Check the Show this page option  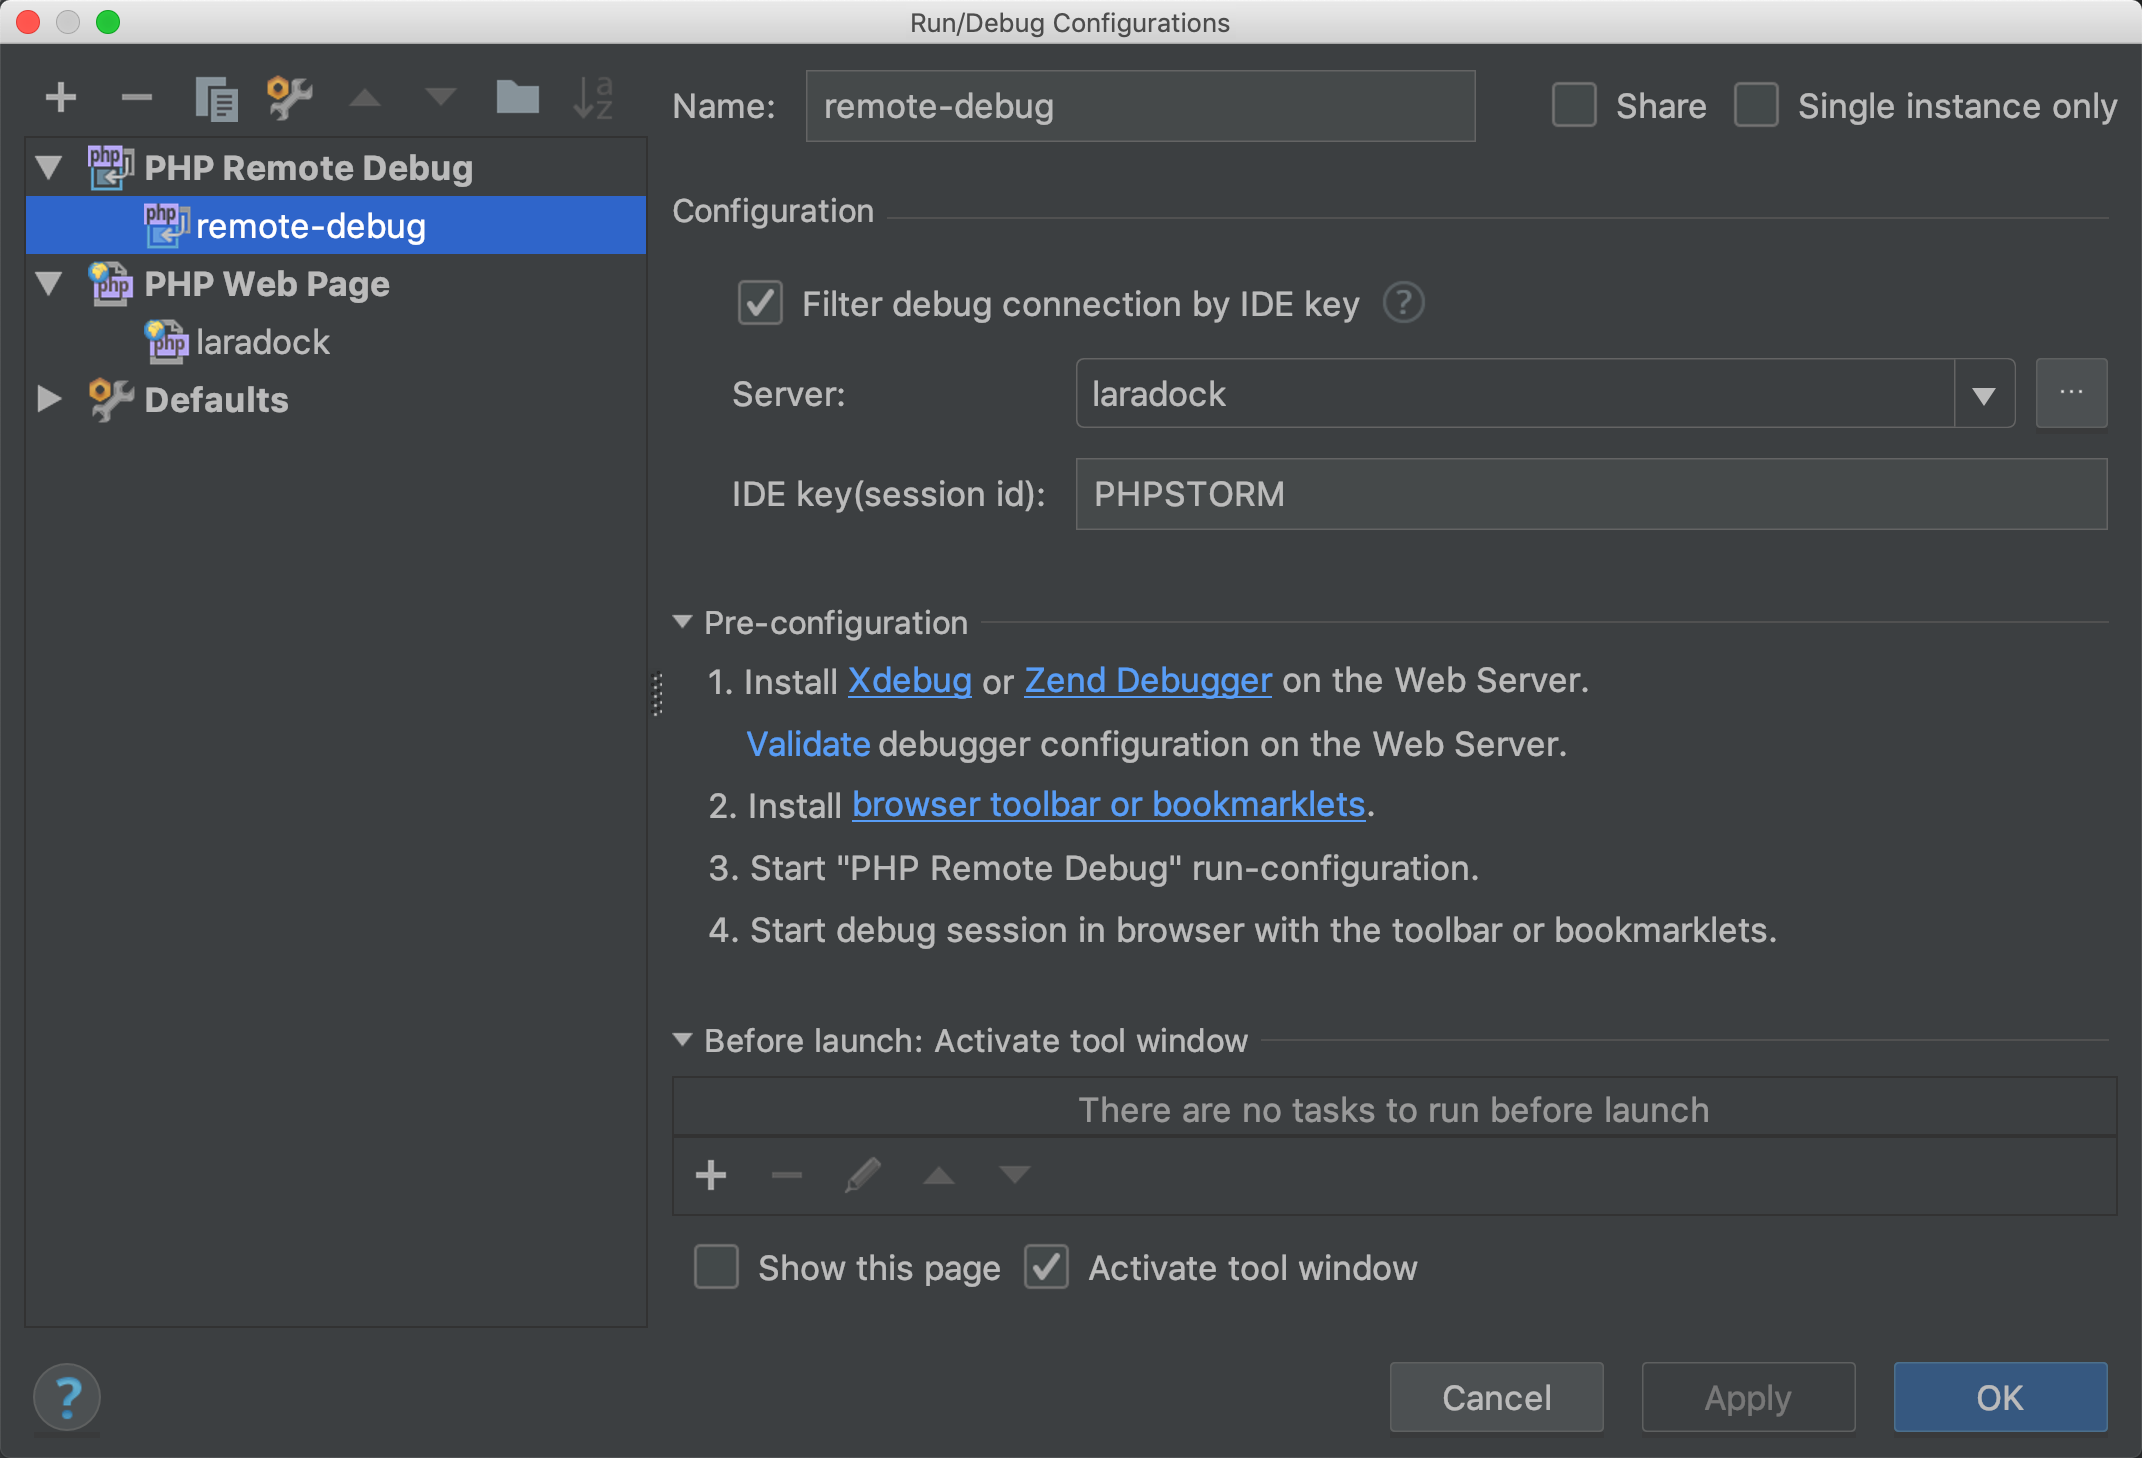point(717,1267)
